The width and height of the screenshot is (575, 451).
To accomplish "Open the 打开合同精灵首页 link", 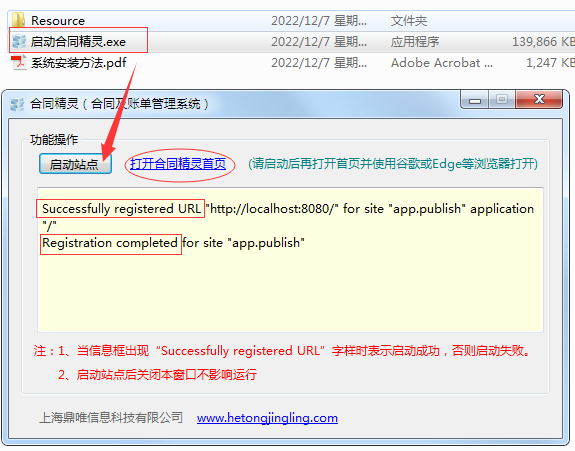I will pos(178,164).
